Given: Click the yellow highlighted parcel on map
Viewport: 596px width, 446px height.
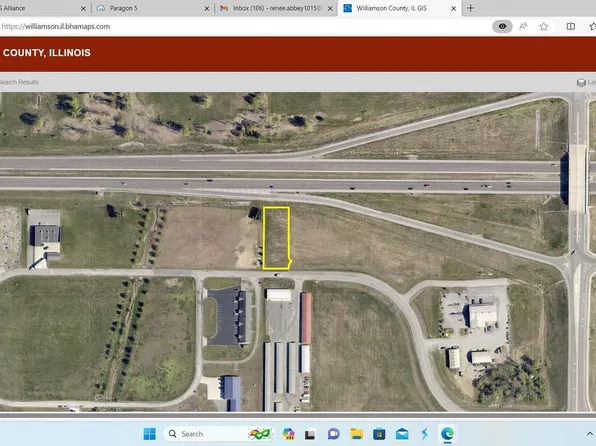Looking at the screenshot, I should click(276, 238).
